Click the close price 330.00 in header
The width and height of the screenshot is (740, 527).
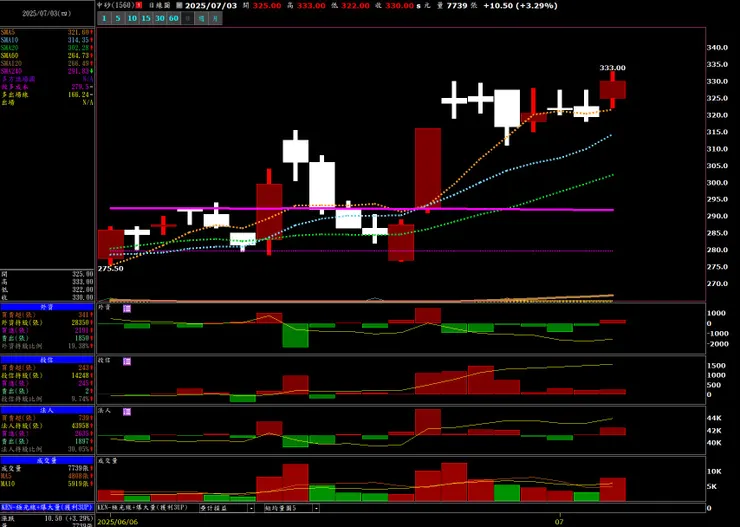pos(399,6)
